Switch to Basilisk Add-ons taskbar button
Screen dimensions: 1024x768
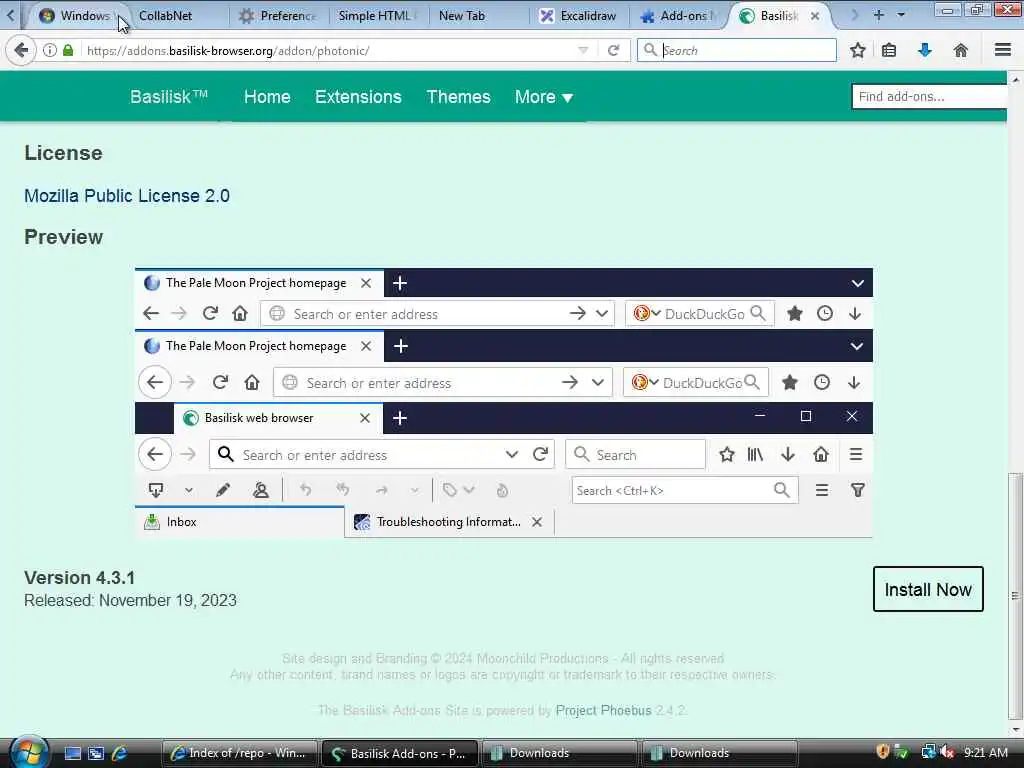pyautogui.click(x=400, y=753)
